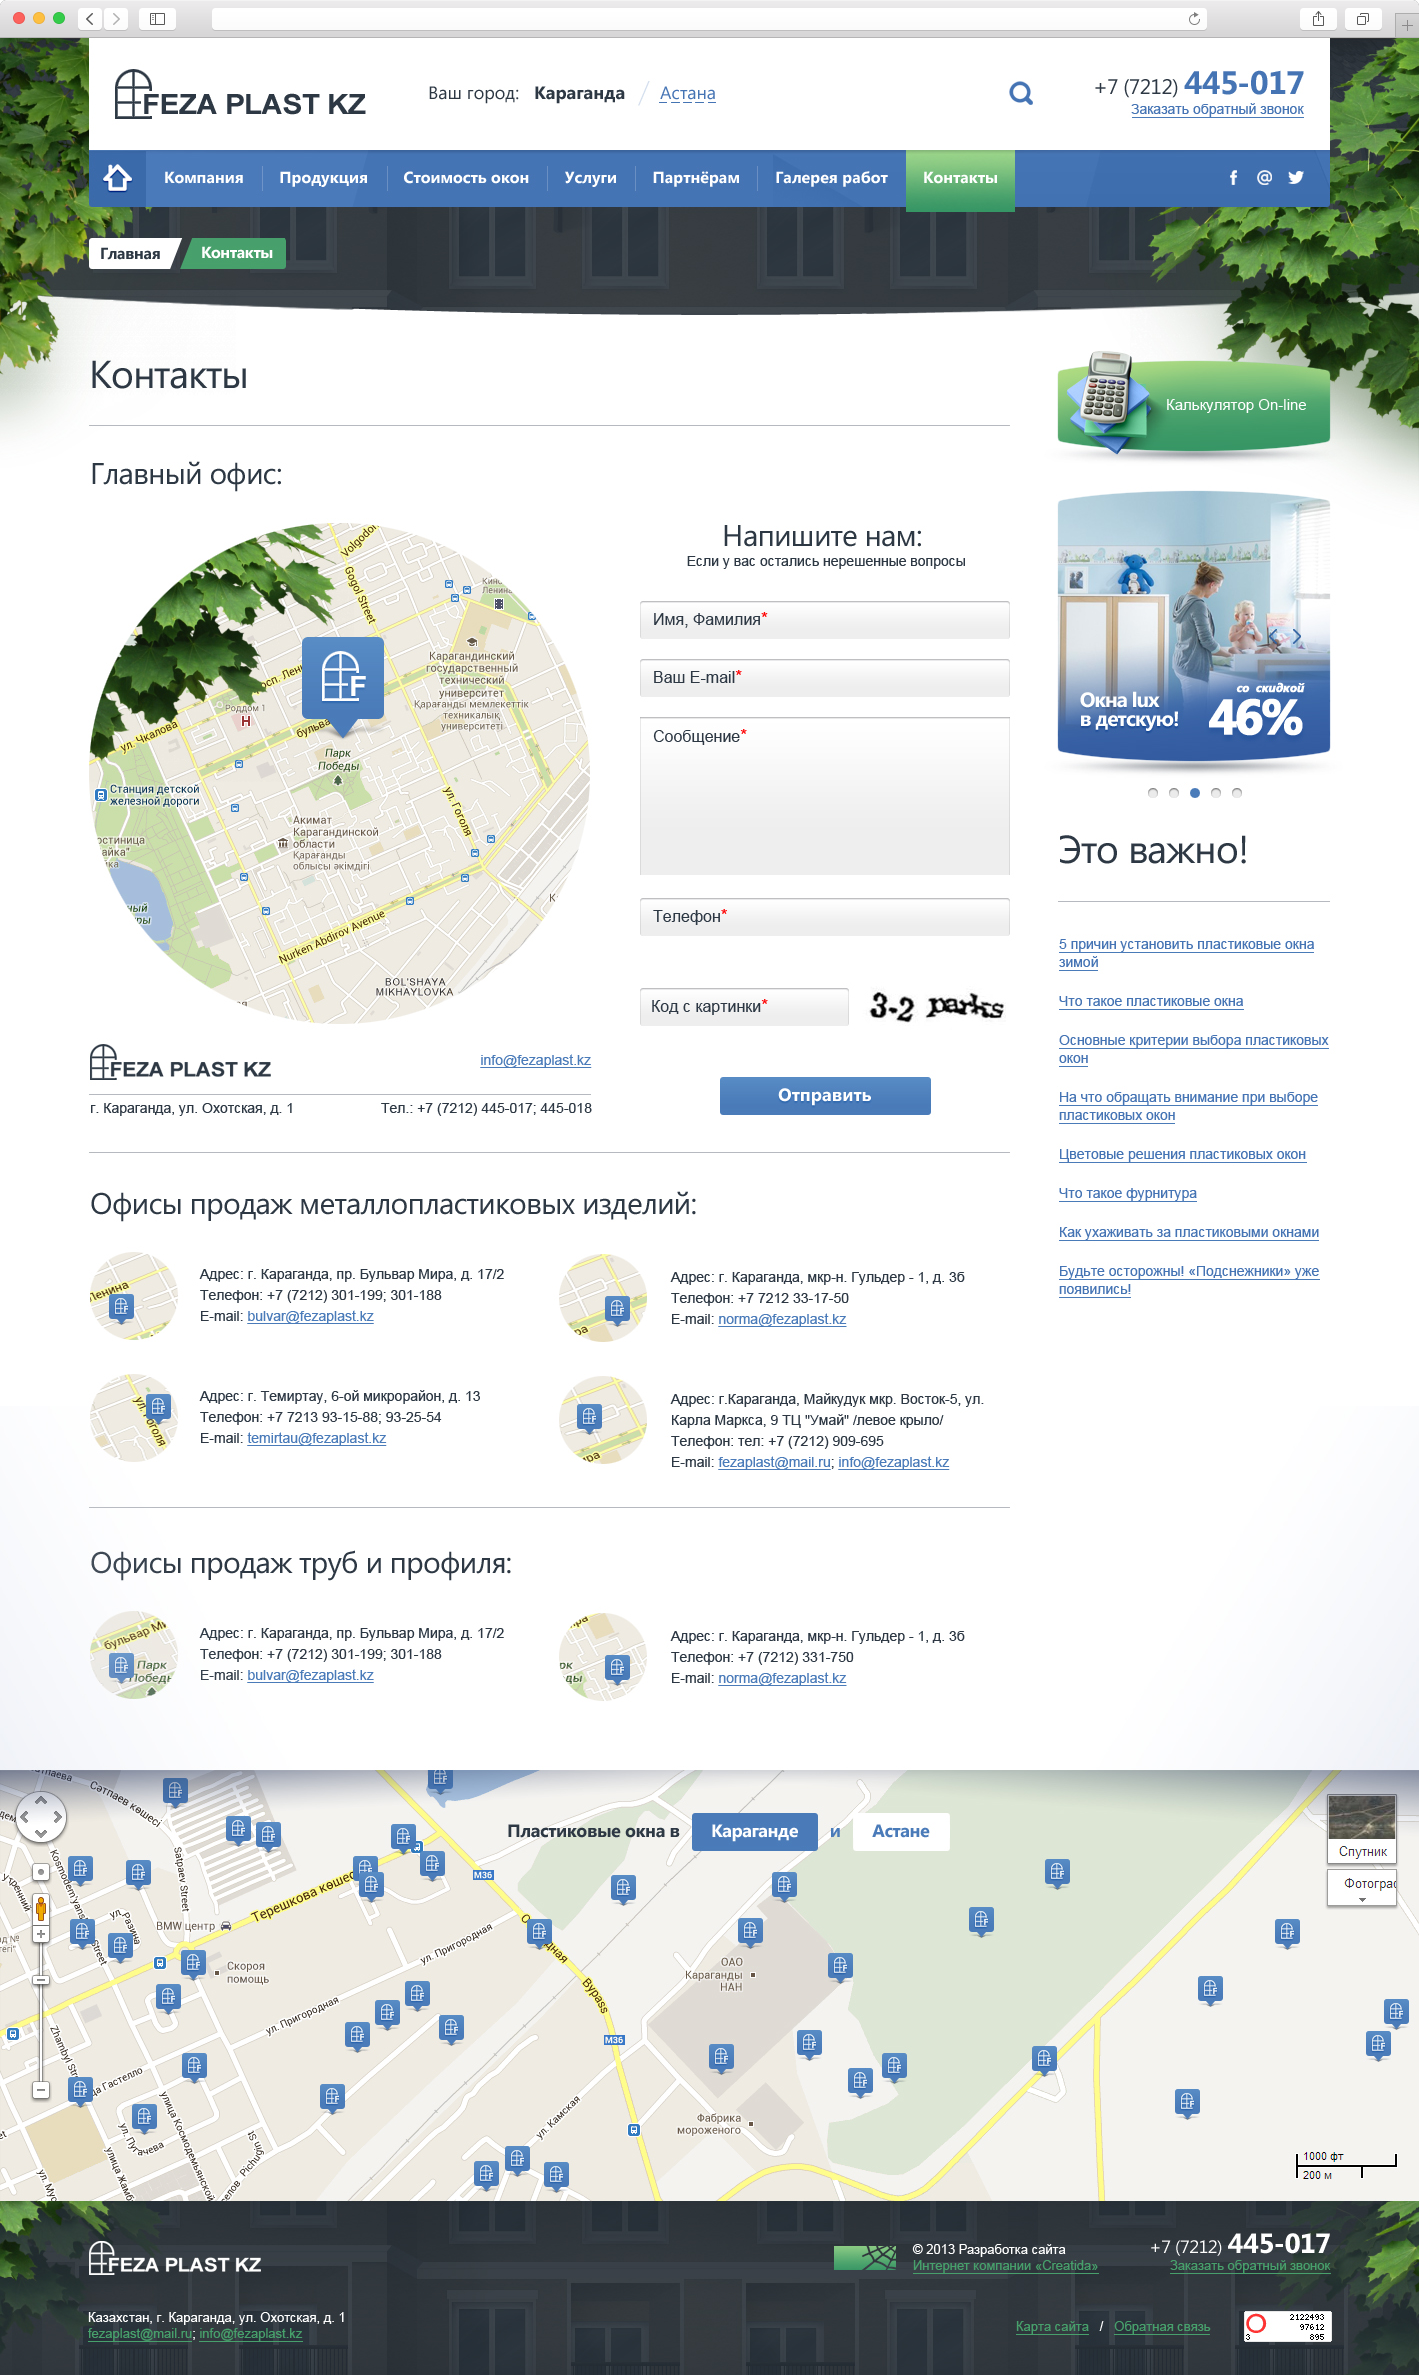The width and height of the screenshot is (1419, 2375).
Task: Open the Компания menu item
Action: click(x=204, y=178)
